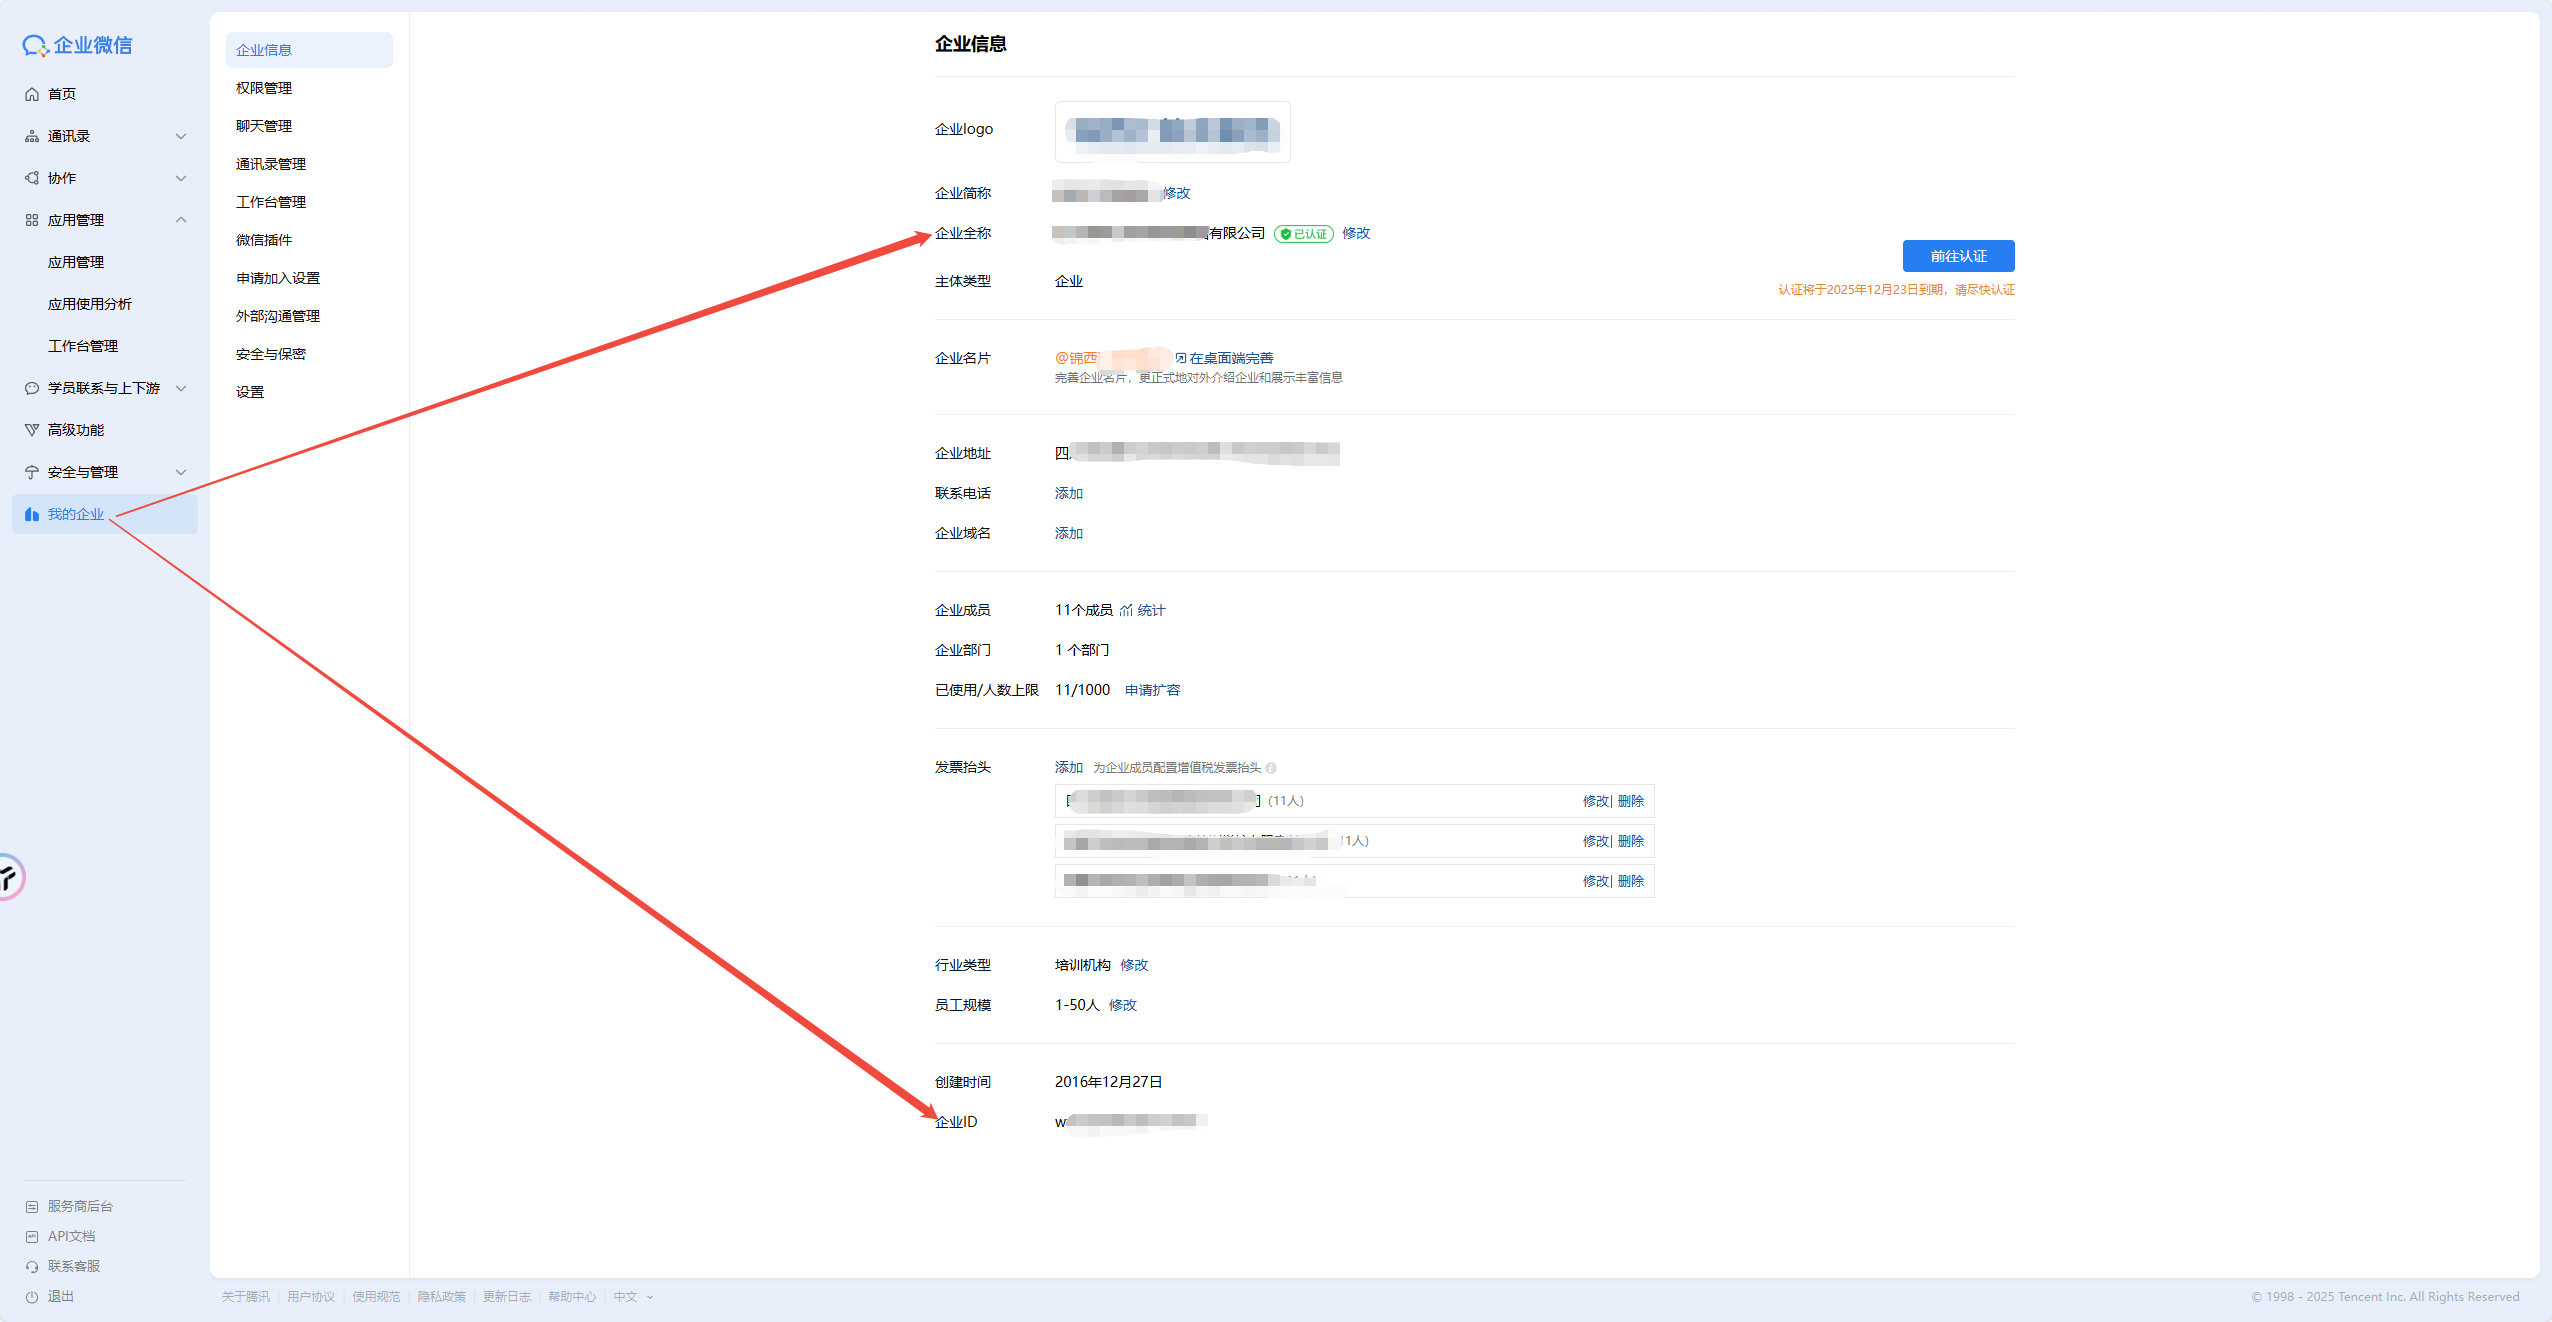Viewport: 2552px width, 1322px height.
Task: Click 申请扩容 link
Action: point(1152,690)
